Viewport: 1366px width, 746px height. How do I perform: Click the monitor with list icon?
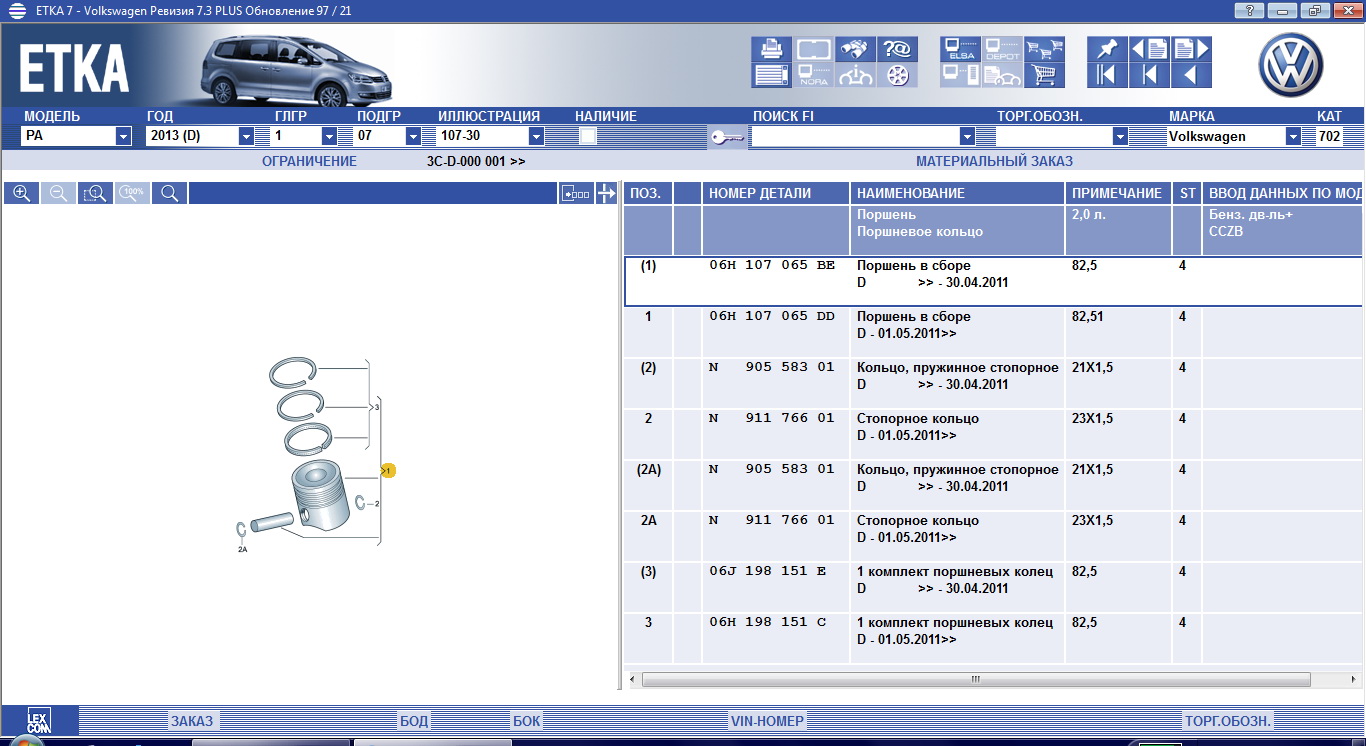click(960, 76)
